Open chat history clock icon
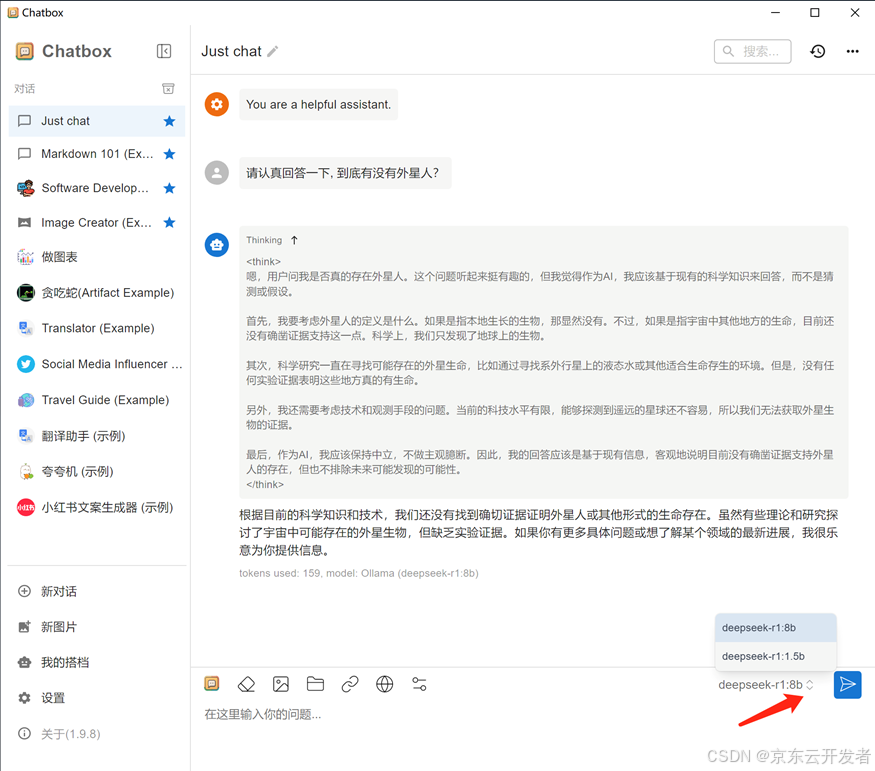The width and height of the screenshot is (875, 771). (818, 51)
